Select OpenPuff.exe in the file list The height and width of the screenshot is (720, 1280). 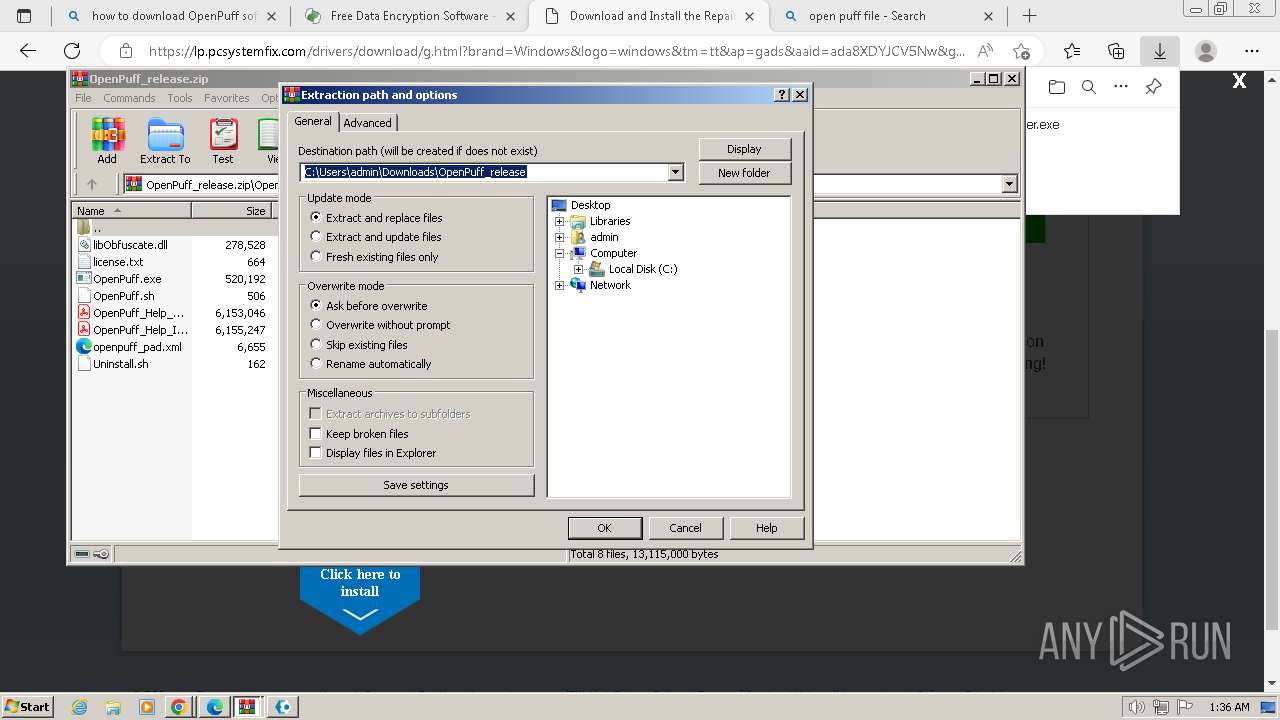point(127,279)
